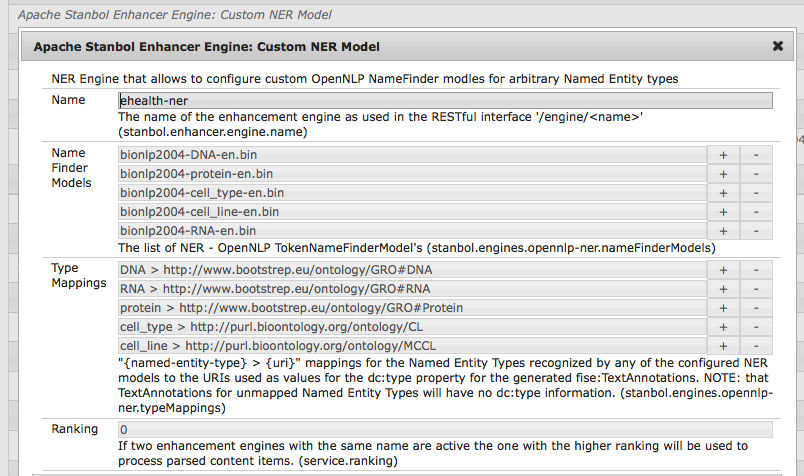Click the Ranking field showing 0

click(444, 429)
